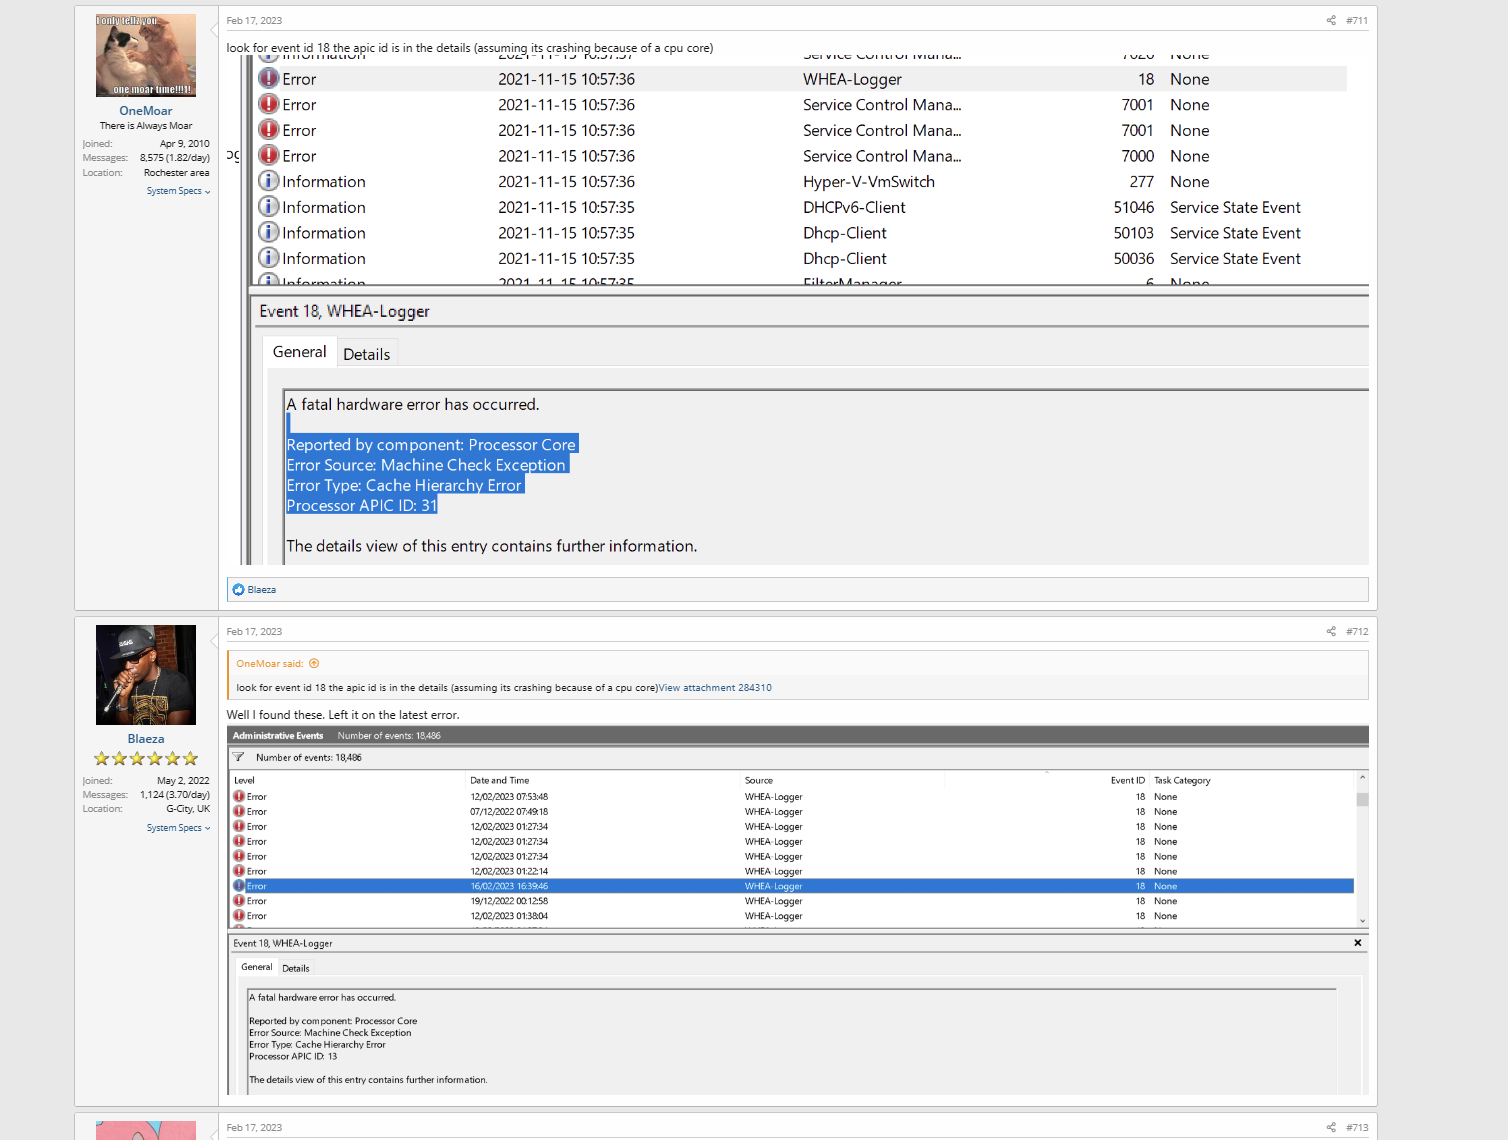Click the error icon on the WHEA-Logger 10:57:36 row
Image resolution: width=1508 pixels, height=1140 pixels.
point(268,78)
